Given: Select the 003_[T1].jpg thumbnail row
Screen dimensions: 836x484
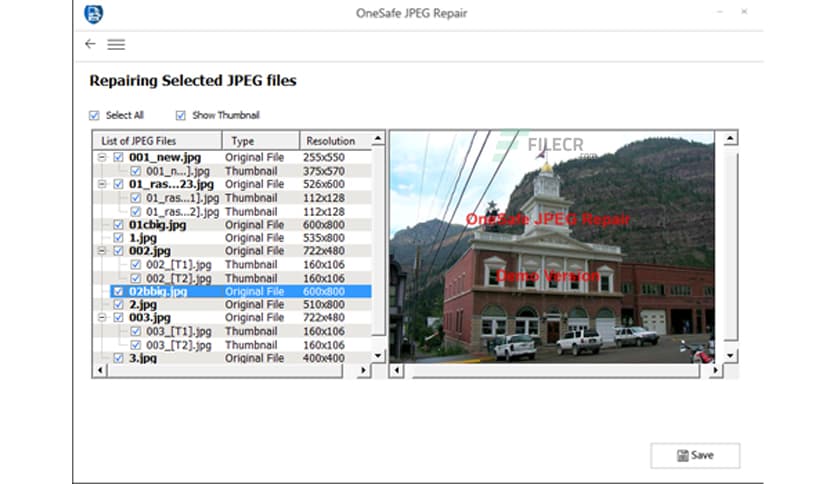Looking at the screenshot, I should coord(232,332).
